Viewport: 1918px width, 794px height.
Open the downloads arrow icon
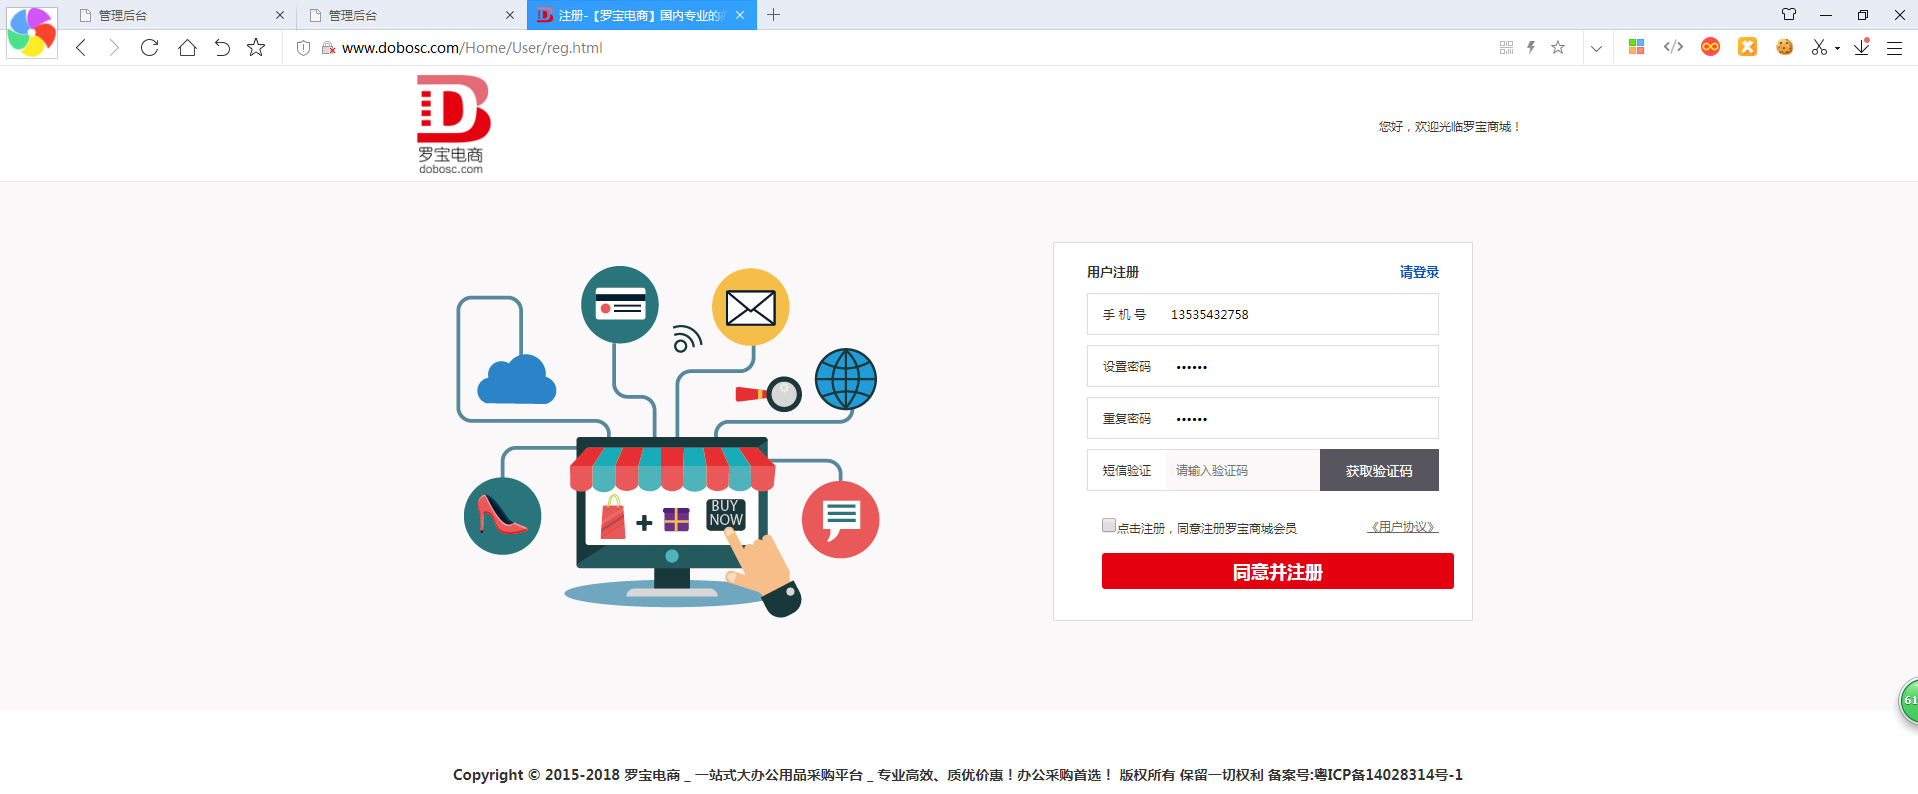pos(1861,47)
